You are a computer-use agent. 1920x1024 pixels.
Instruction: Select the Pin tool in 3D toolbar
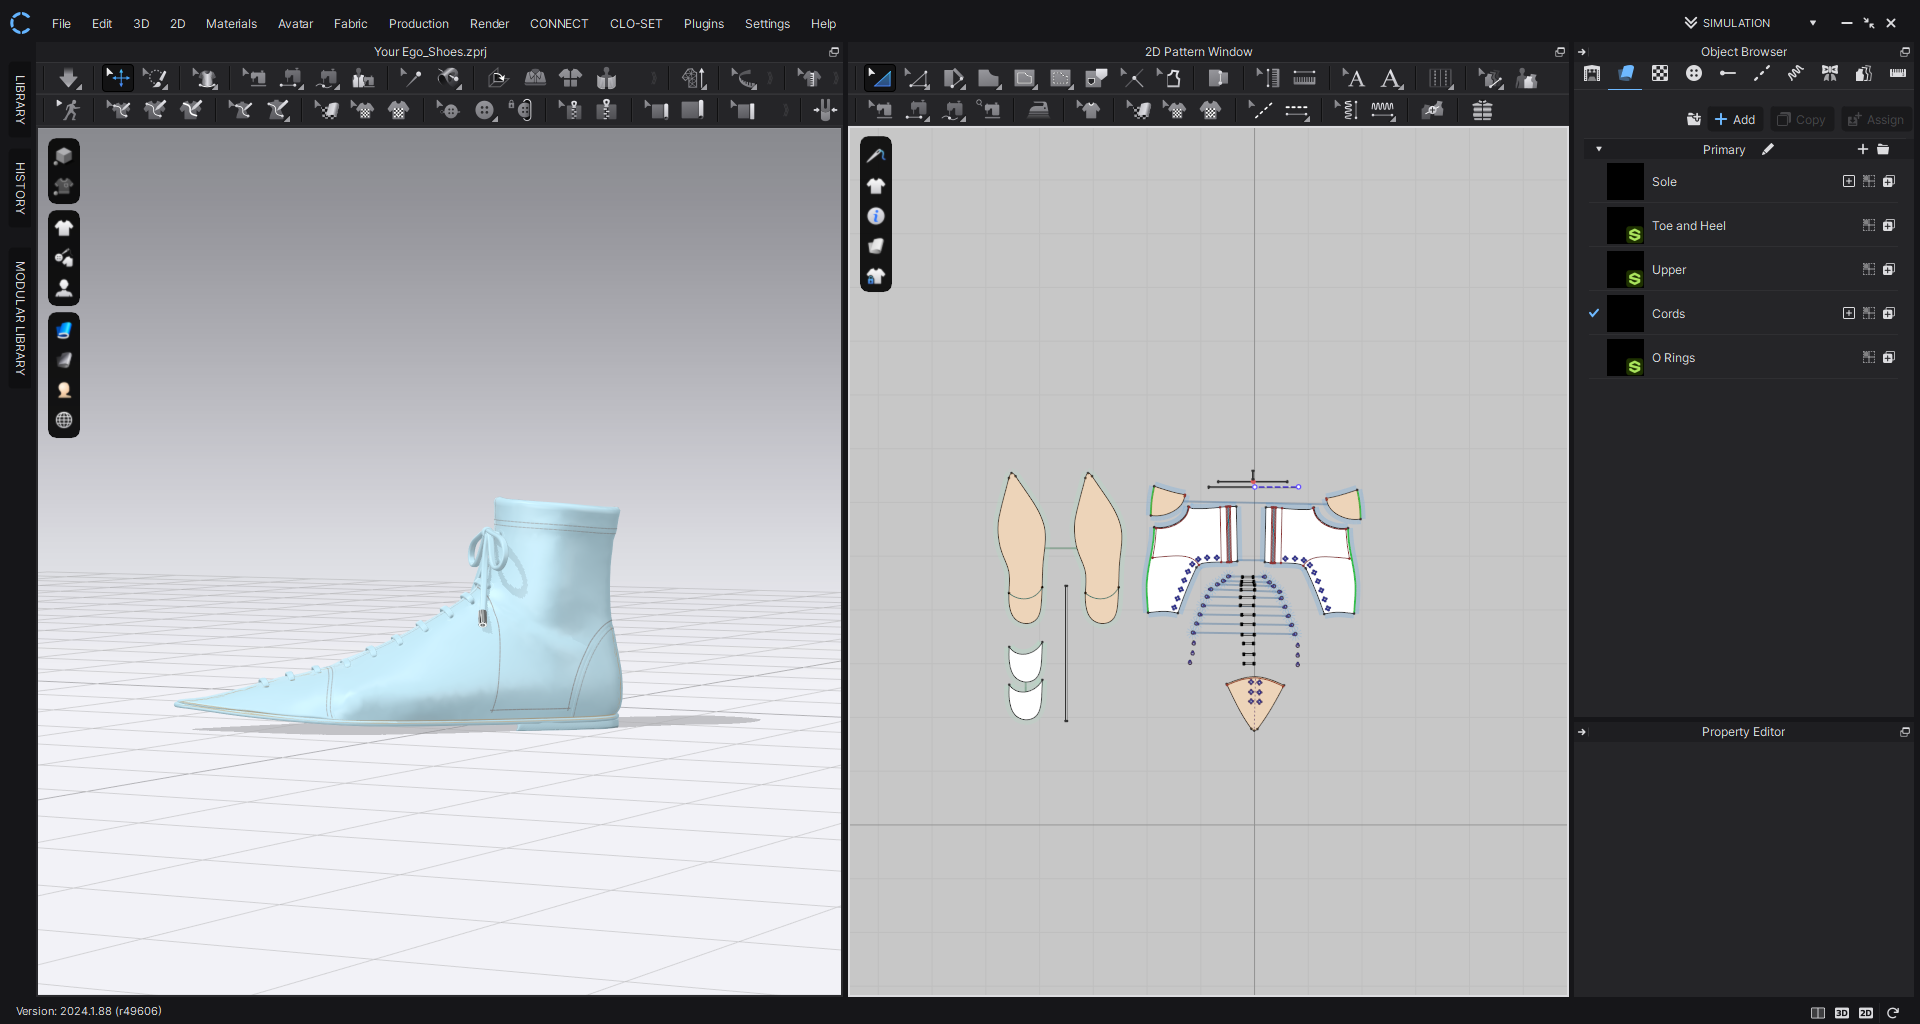[x=411, y=78]
